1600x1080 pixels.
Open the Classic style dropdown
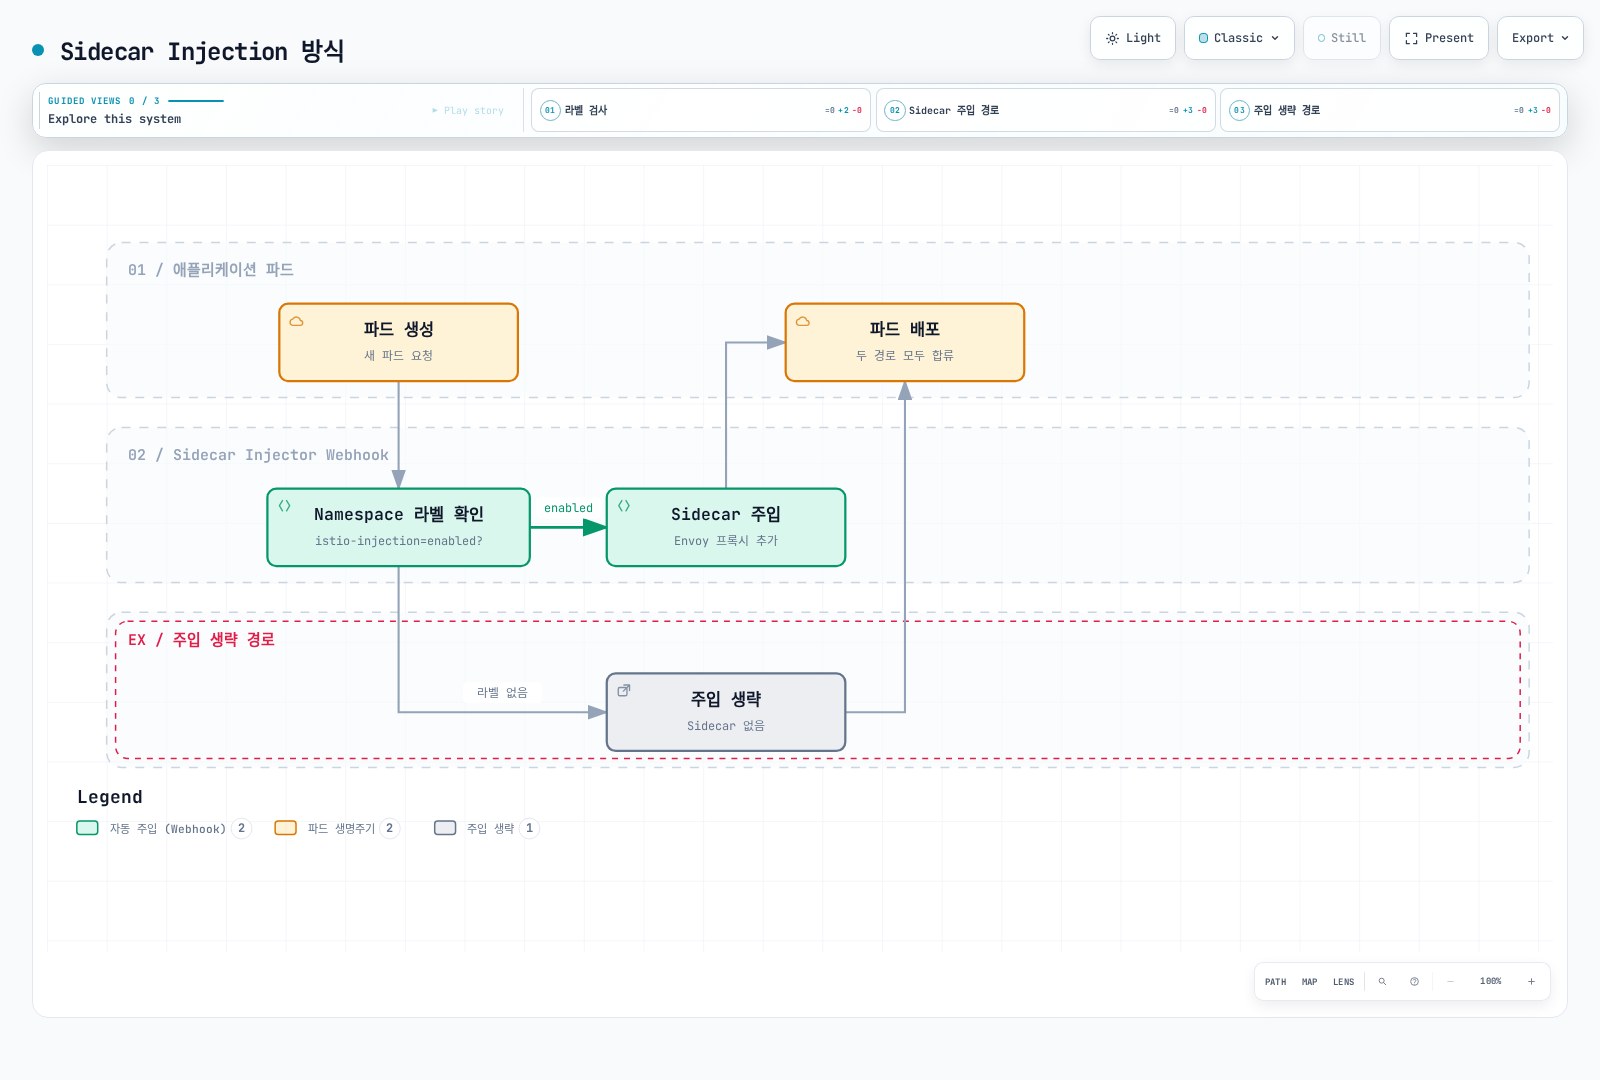coord(1239,38)
